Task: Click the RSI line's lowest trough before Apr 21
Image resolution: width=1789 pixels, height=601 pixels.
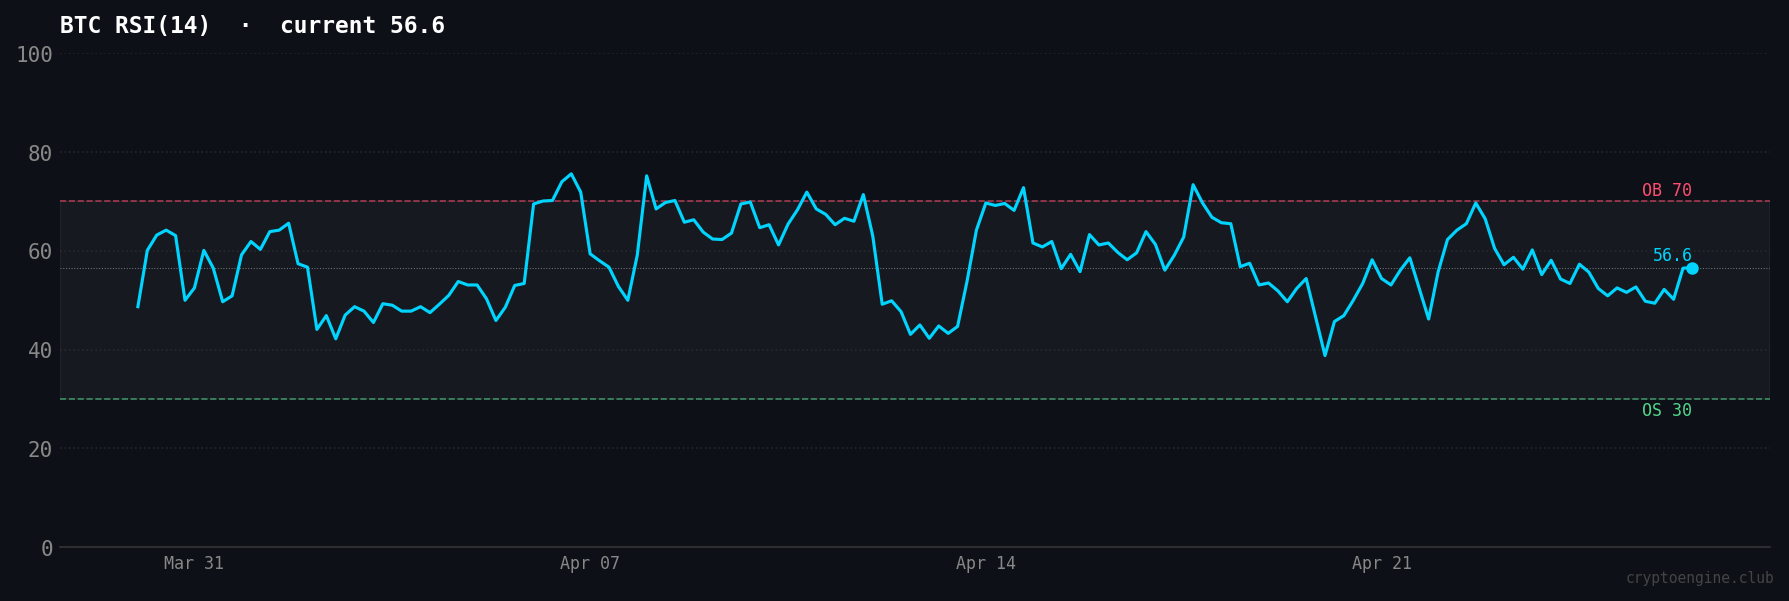Action: [1325, 355]
